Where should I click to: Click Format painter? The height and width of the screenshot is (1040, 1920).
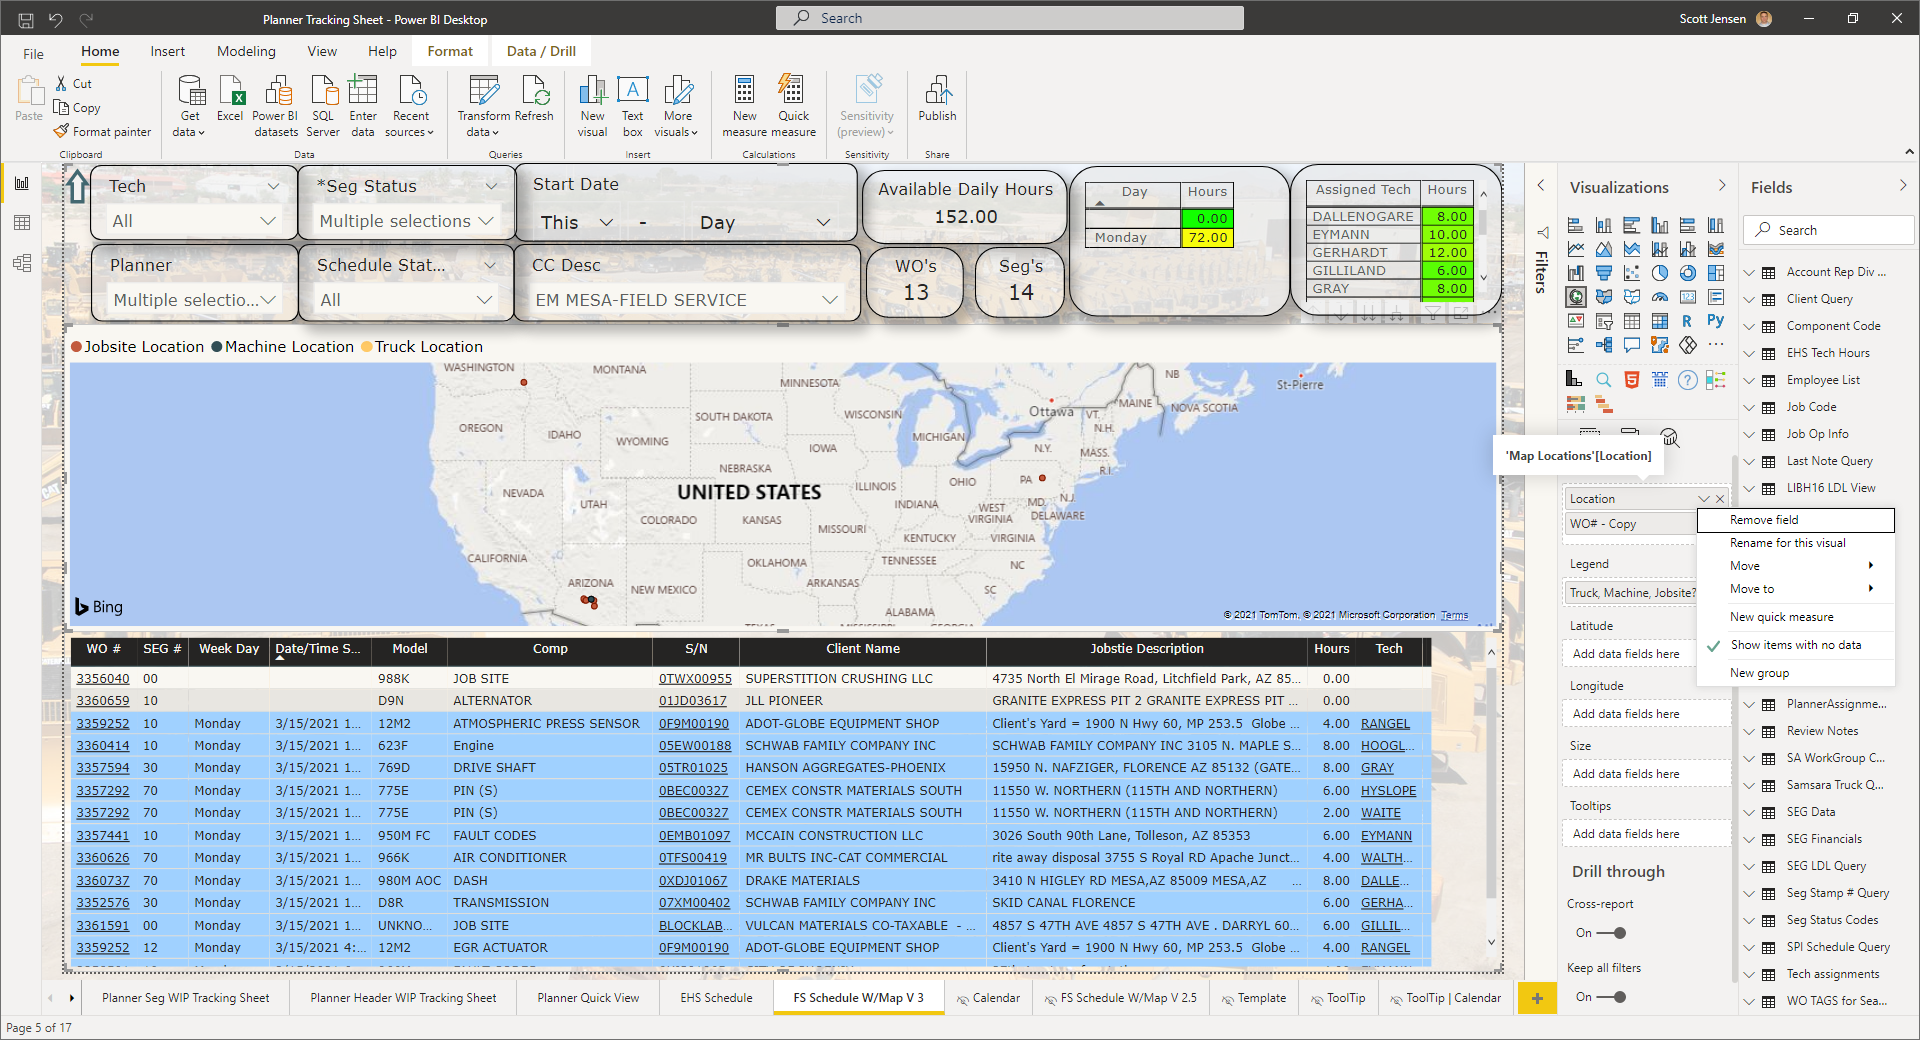coord(102,132)
